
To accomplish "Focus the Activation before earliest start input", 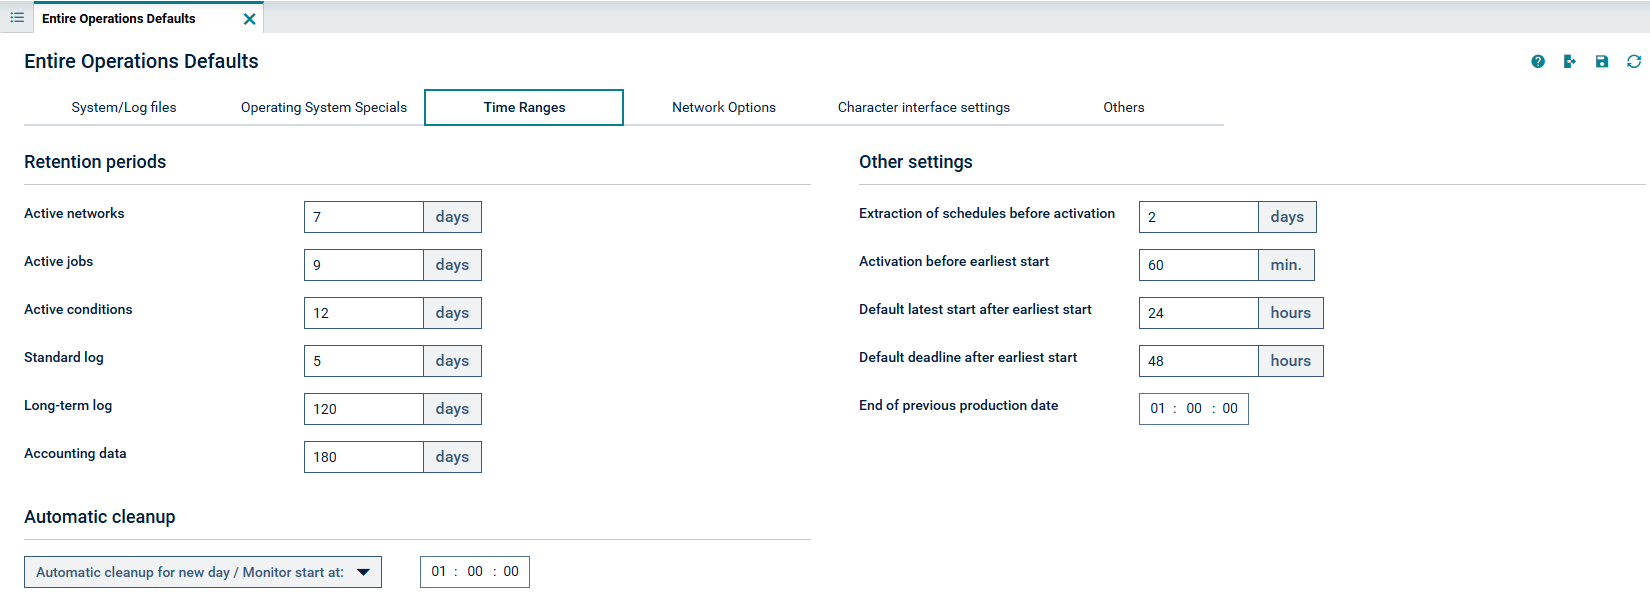I will click(x=1199, y=265).
